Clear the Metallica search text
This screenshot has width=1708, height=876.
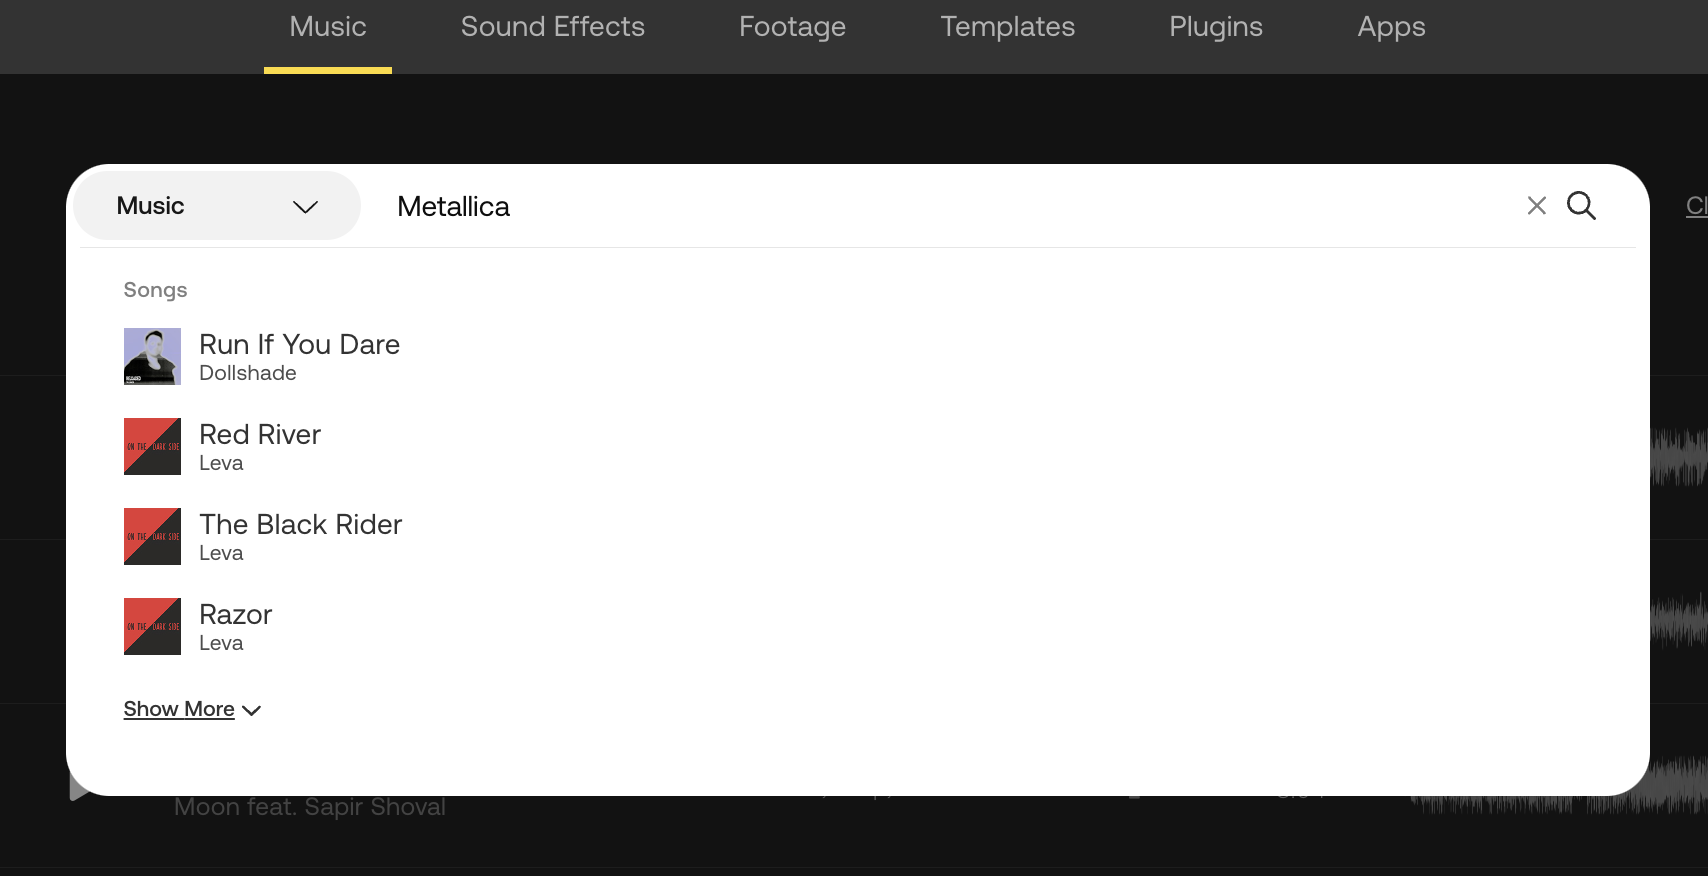pos(1536,206)
